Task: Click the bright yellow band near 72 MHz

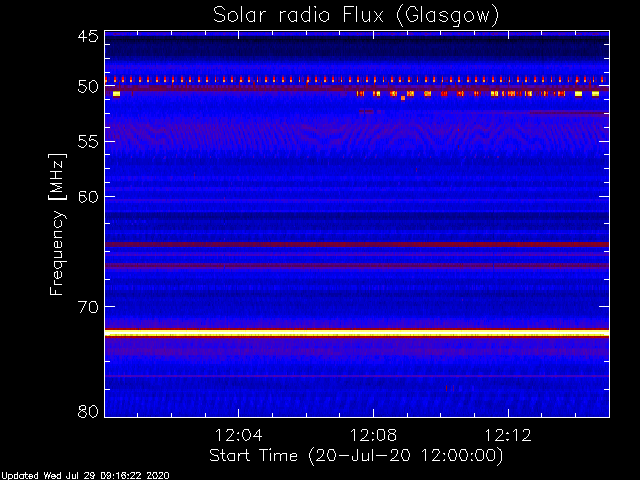Action: [357, 333]
